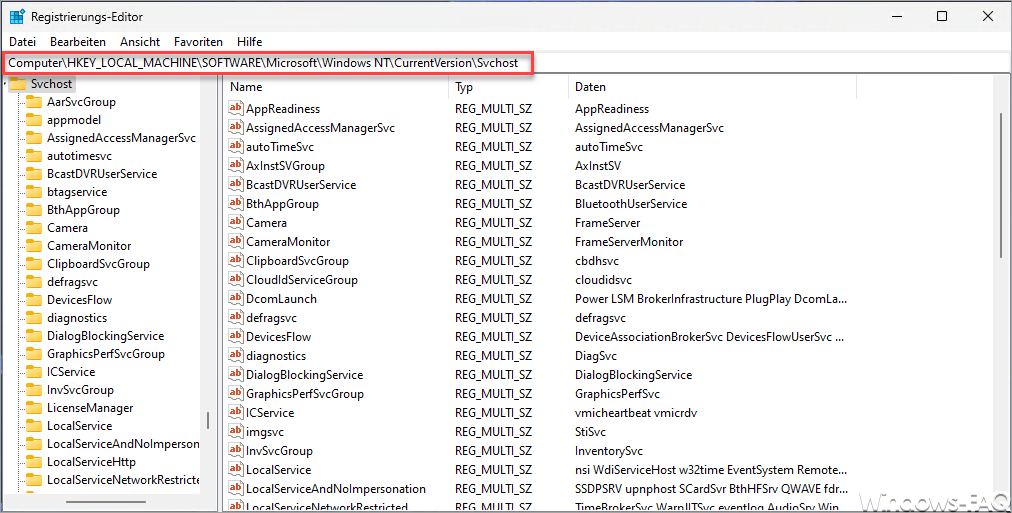Select the LocalService value name in list
1012x513 pixels.
click(279, 470)
